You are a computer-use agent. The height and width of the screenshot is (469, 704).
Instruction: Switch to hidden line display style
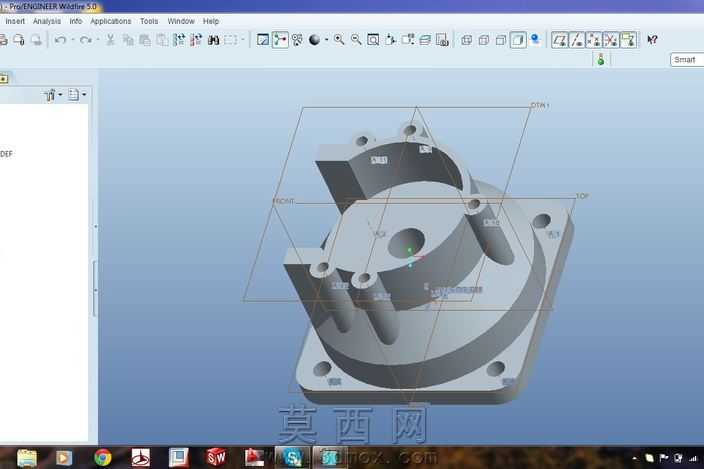(484, 40)
